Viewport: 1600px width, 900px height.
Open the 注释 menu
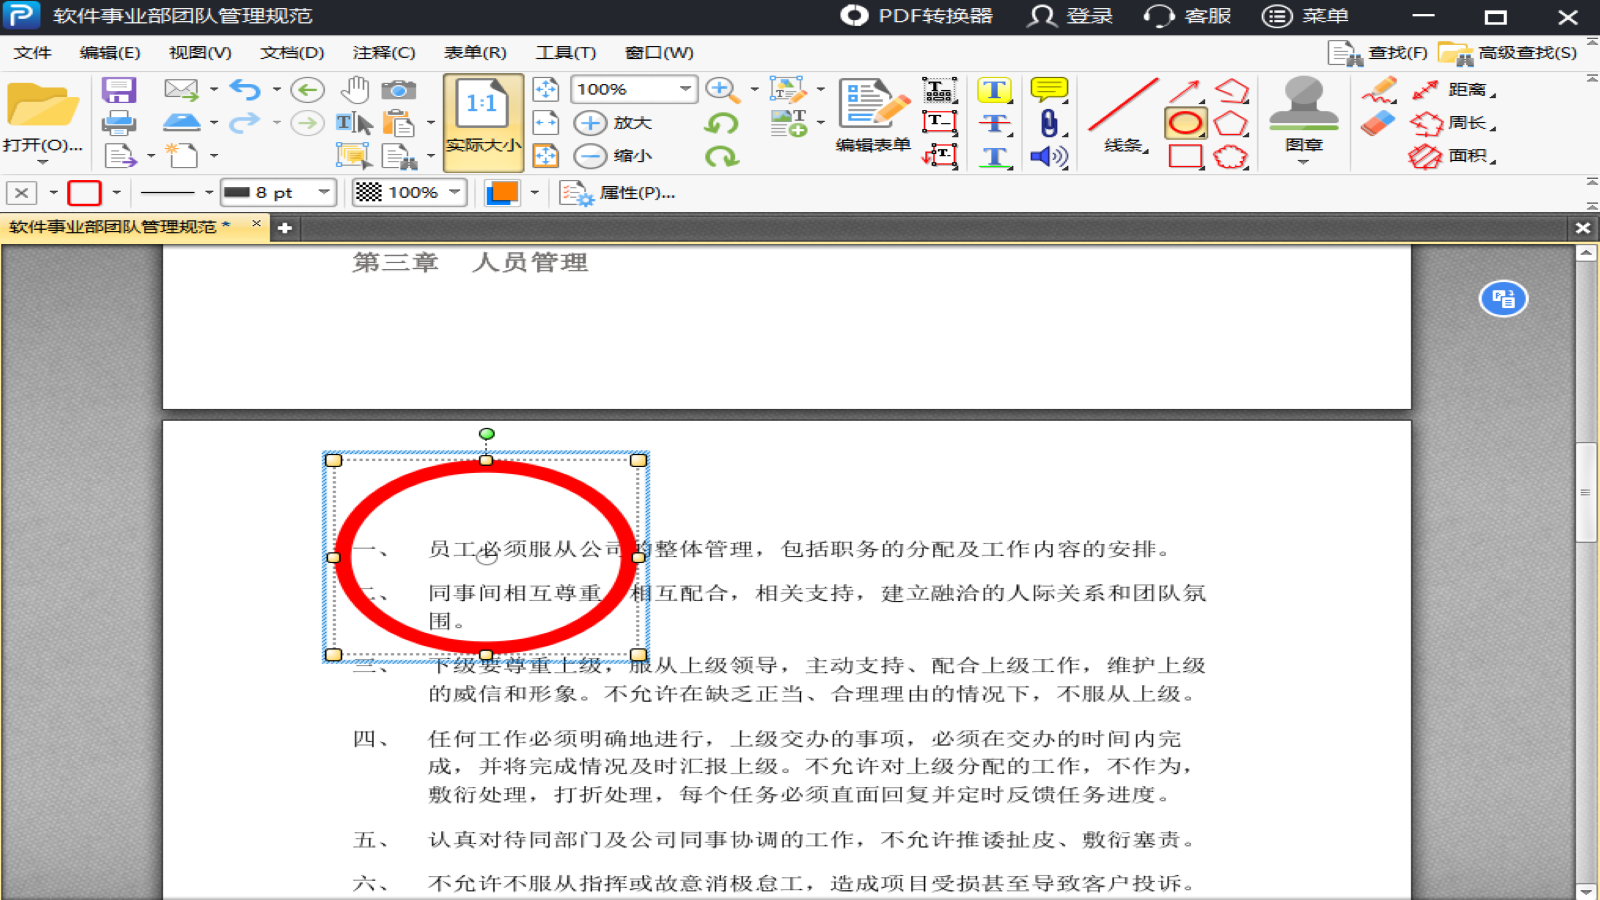(x=385, y=52)
